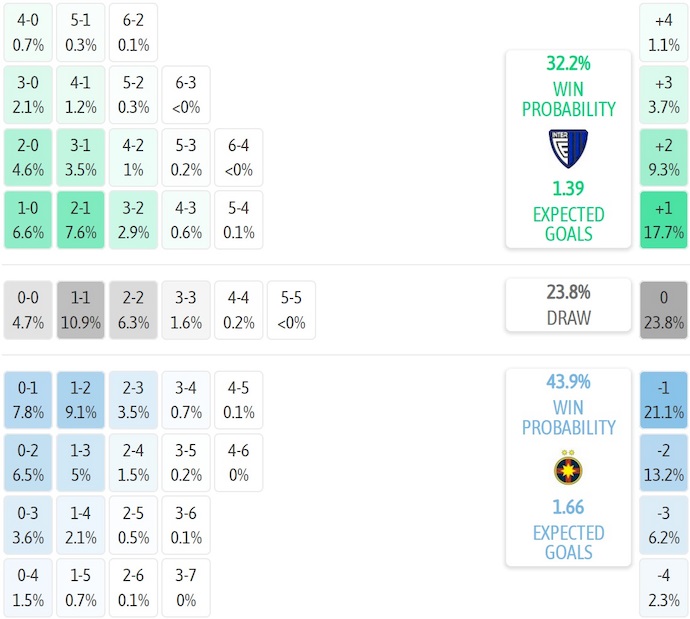Choose the 0-4 score cell
Image resolution: width=690 pixels, height=619 pixels.
coord(29,587)
